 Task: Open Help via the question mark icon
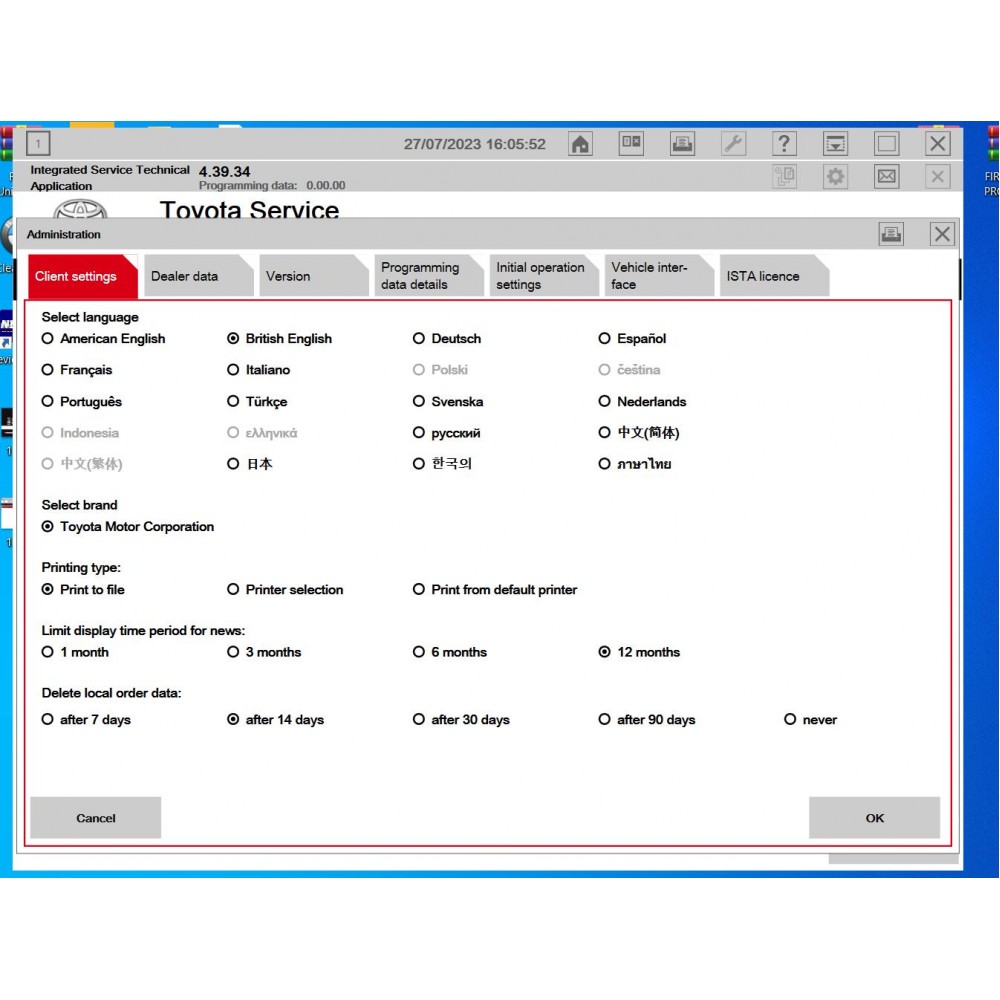coord(784,143)
